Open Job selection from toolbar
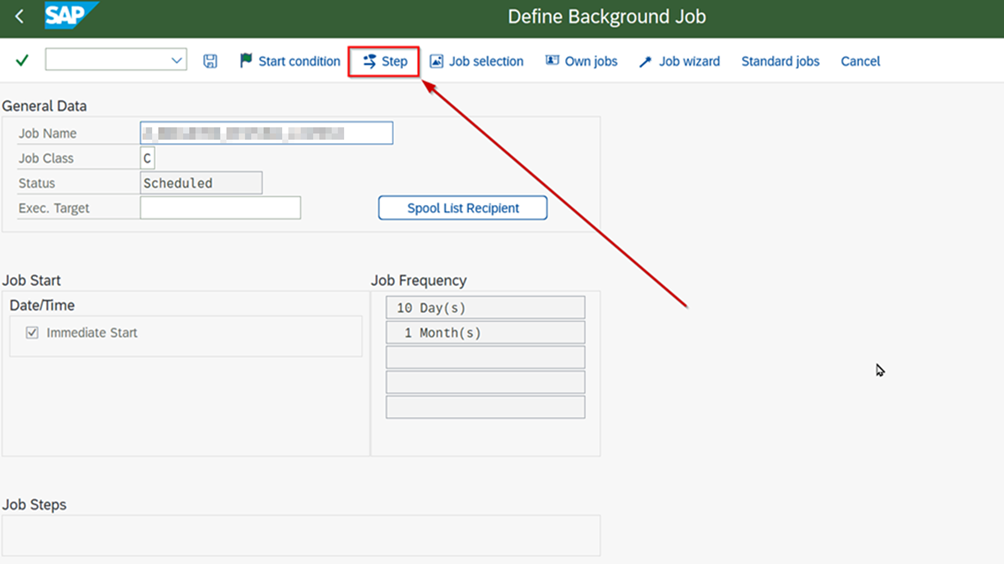This screenshot has height=564, width=1004. [476, 61]
